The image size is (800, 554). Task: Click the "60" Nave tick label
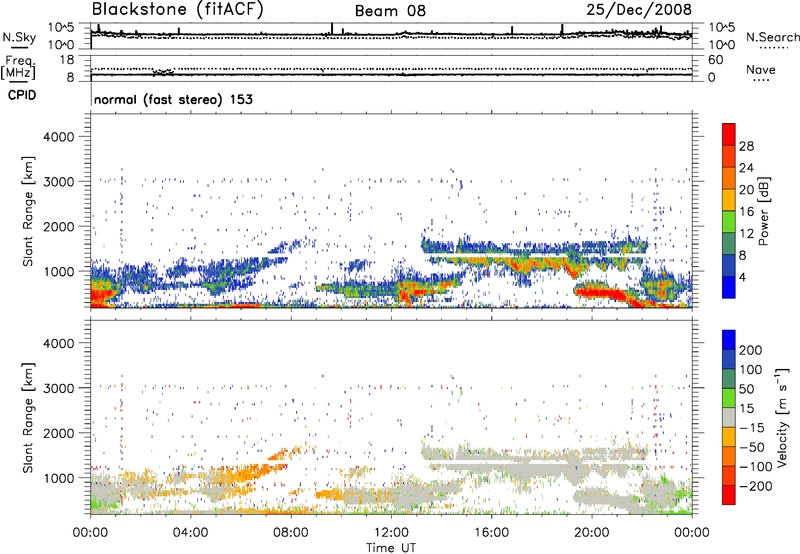pyautogui.click(x=715, y=60)
